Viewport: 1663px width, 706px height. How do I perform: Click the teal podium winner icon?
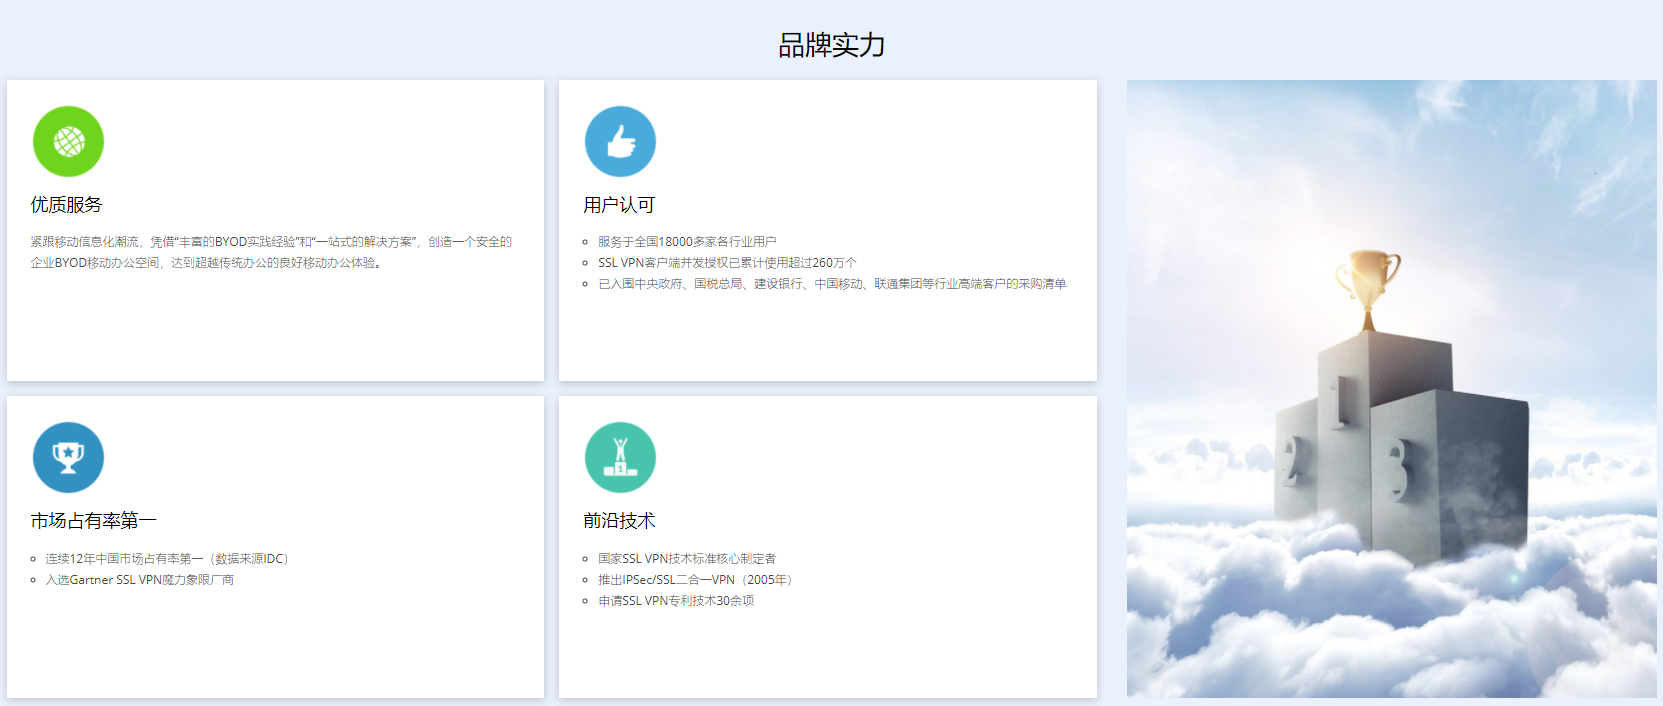(620, 458)
